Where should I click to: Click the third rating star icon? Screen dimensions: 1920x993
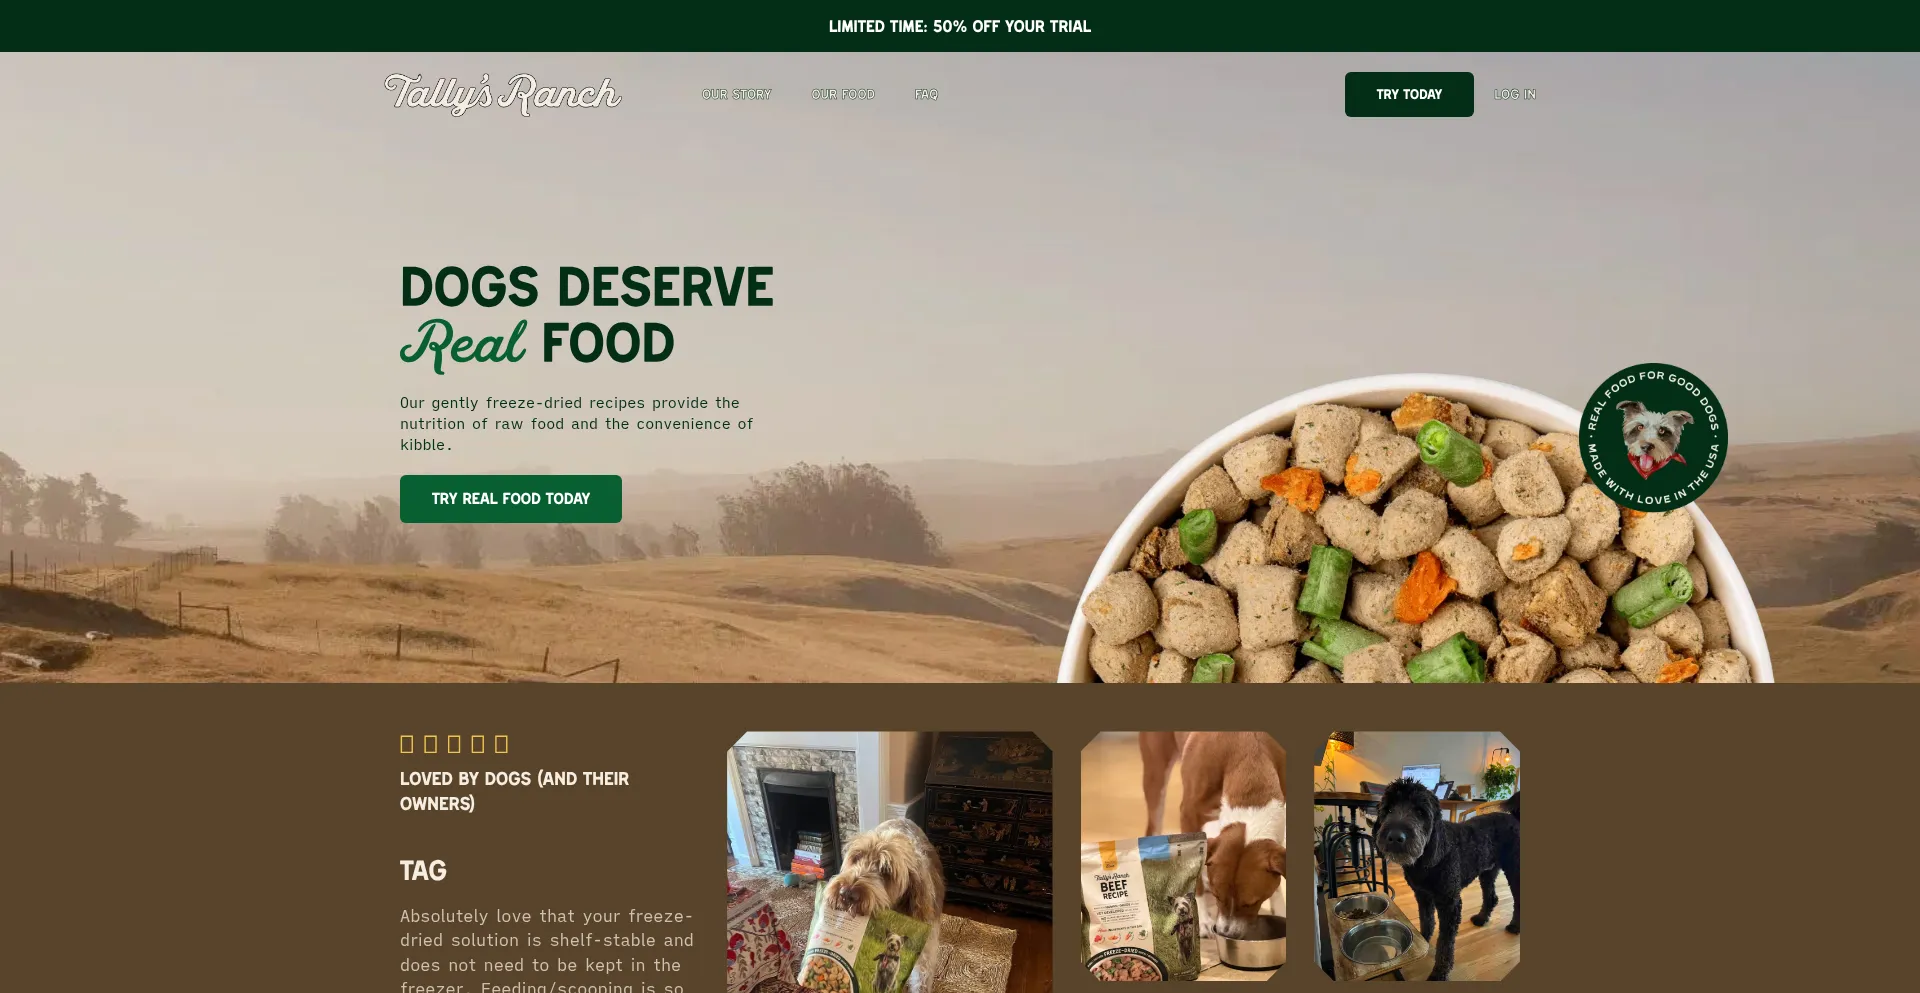coord(454,744)
